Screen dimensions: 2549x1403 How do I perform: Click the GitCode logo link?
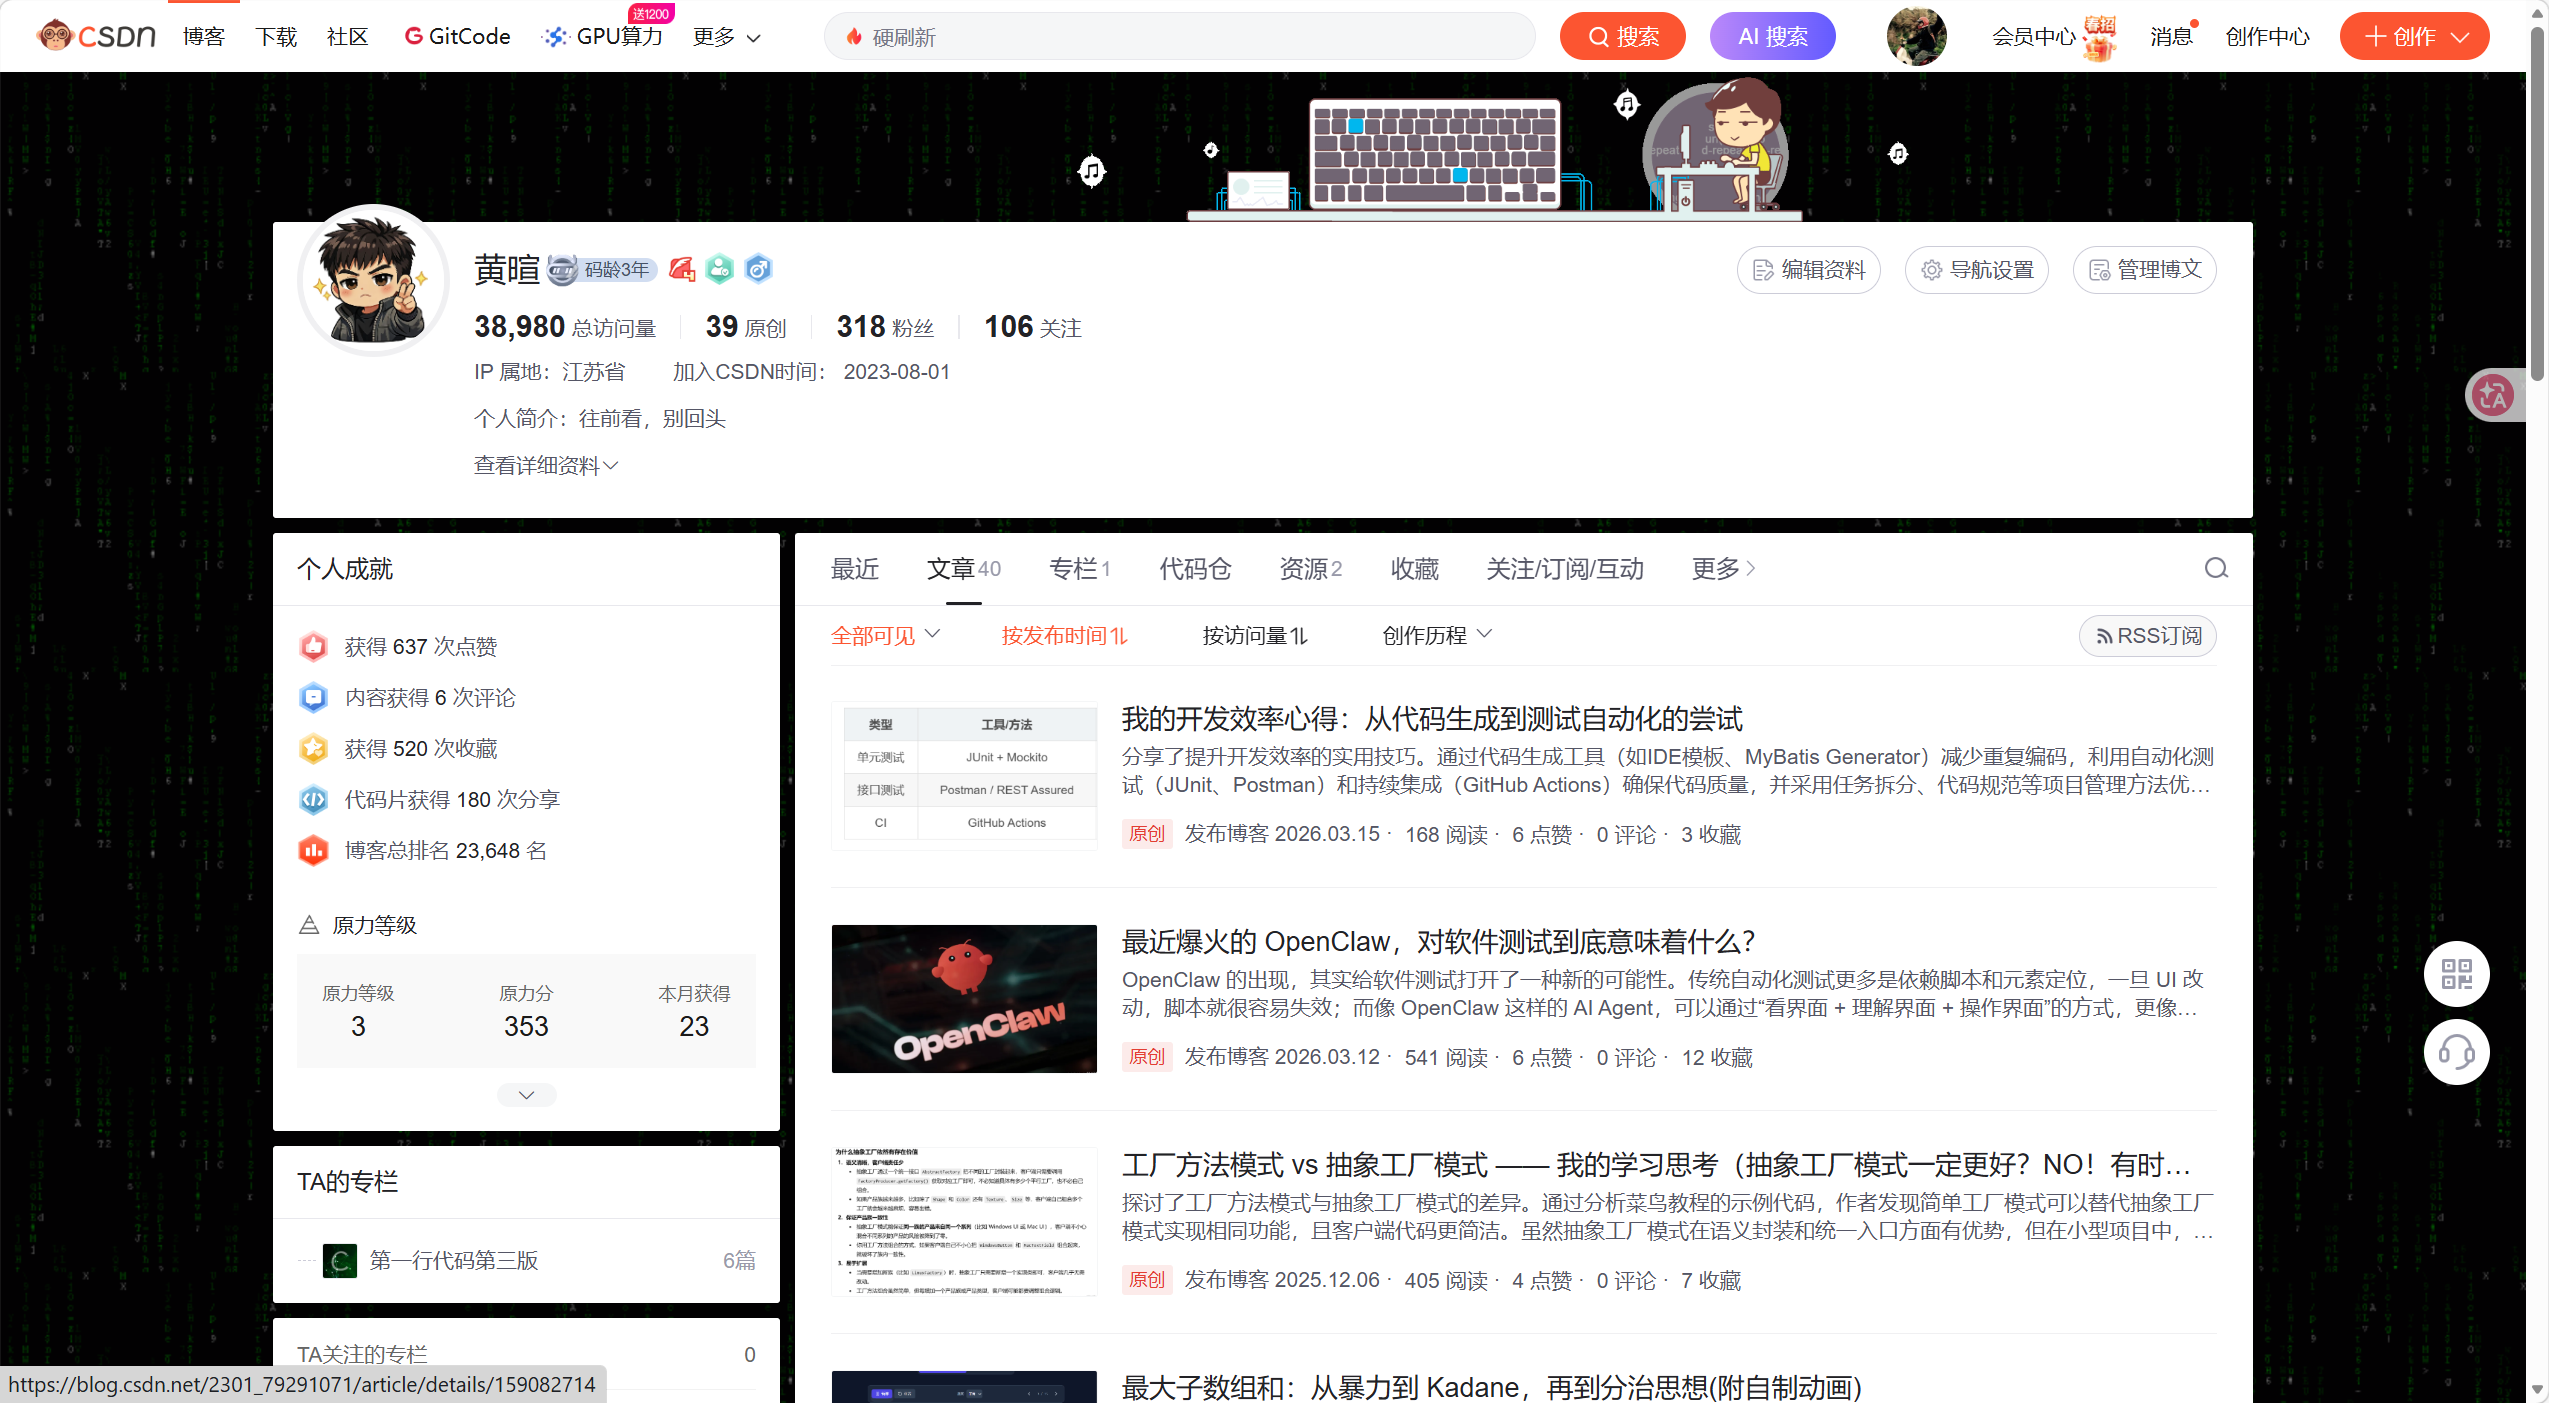tap(457, 36)
